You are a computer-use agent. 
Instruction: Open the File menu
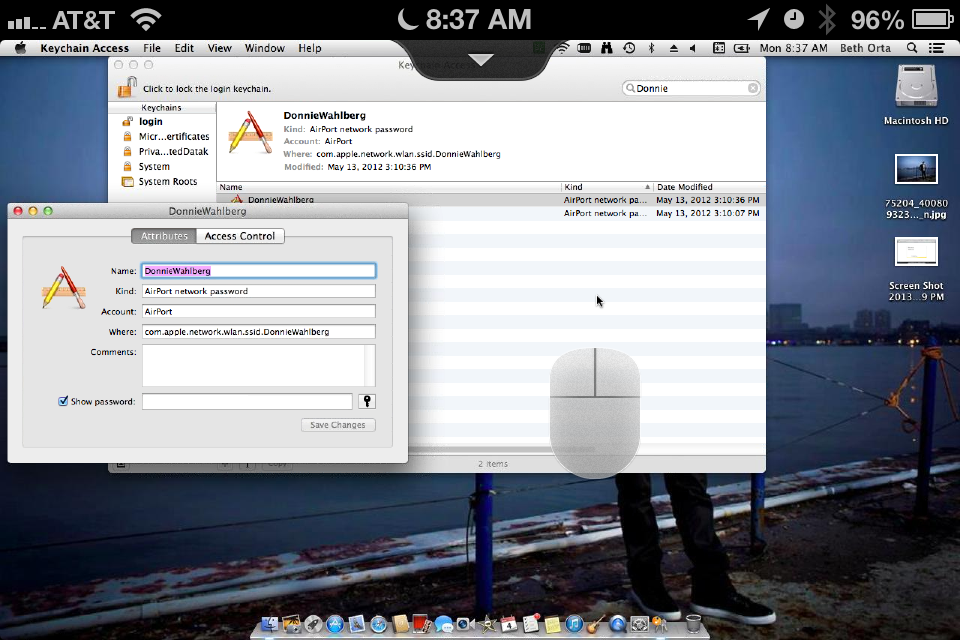[x=152, y=48]
